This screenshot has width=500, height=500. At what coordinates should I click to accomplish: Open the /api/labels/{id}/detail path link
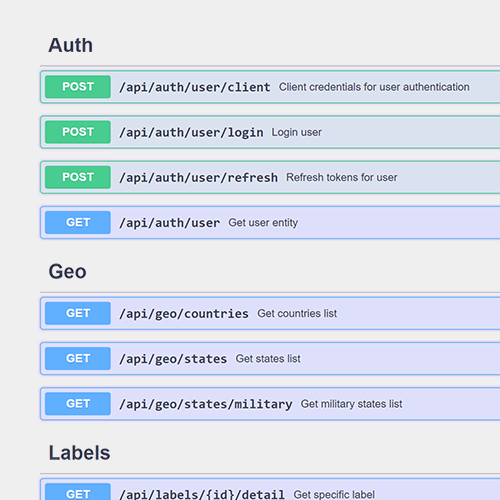202,494
